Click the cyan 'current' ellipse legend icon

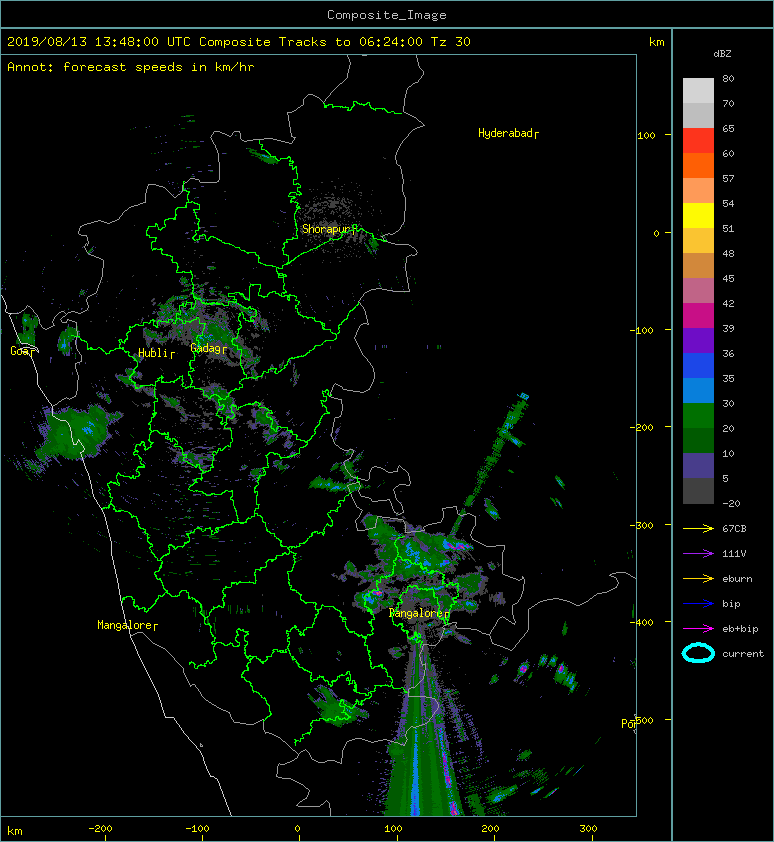[698, 654]
